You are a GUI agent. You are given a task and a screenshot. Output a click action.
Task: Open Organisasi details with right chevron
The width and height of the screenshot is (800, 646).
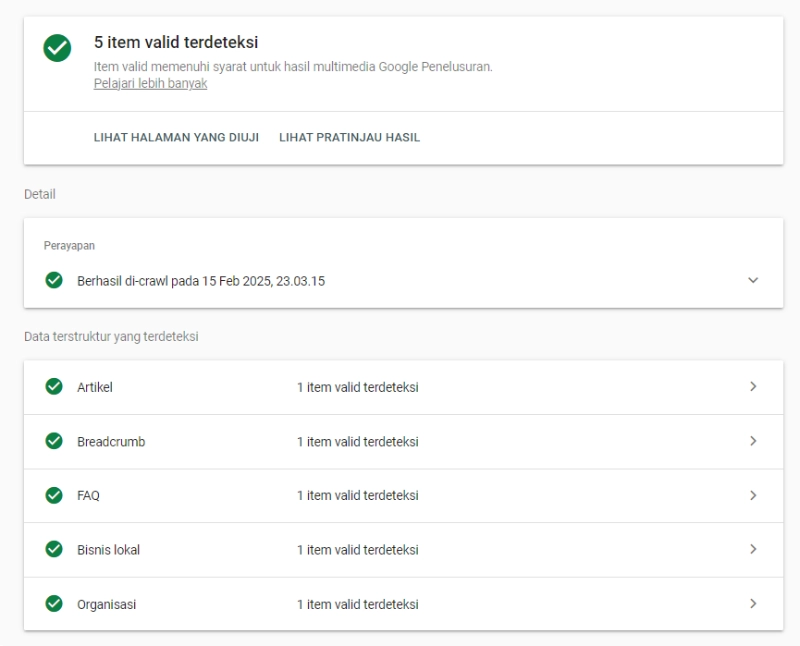pyautogui.click(x=753, y=604)
